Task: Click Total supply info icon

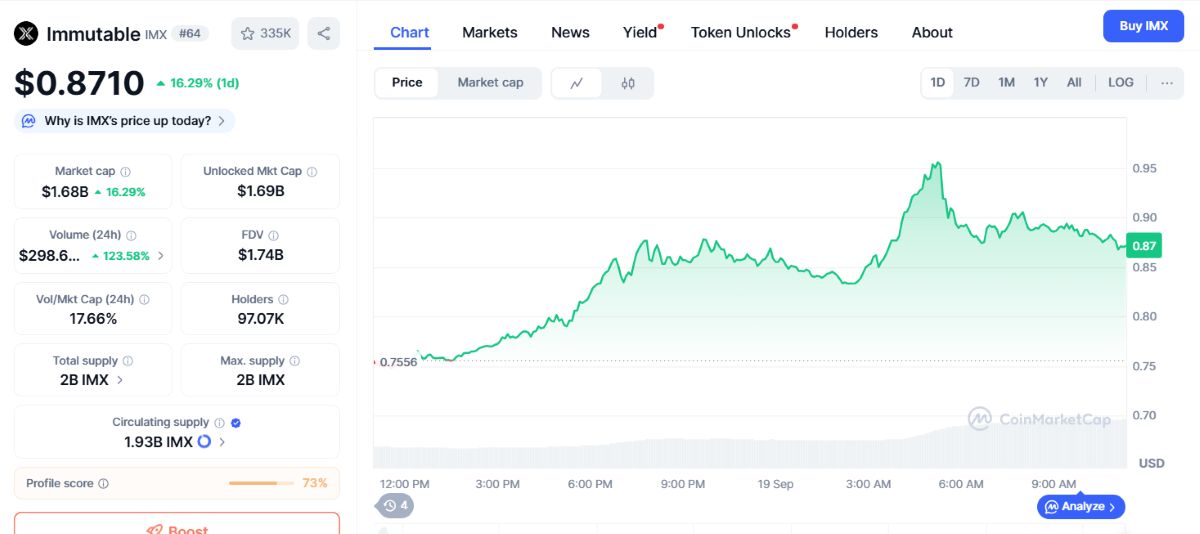Action: 128,361
